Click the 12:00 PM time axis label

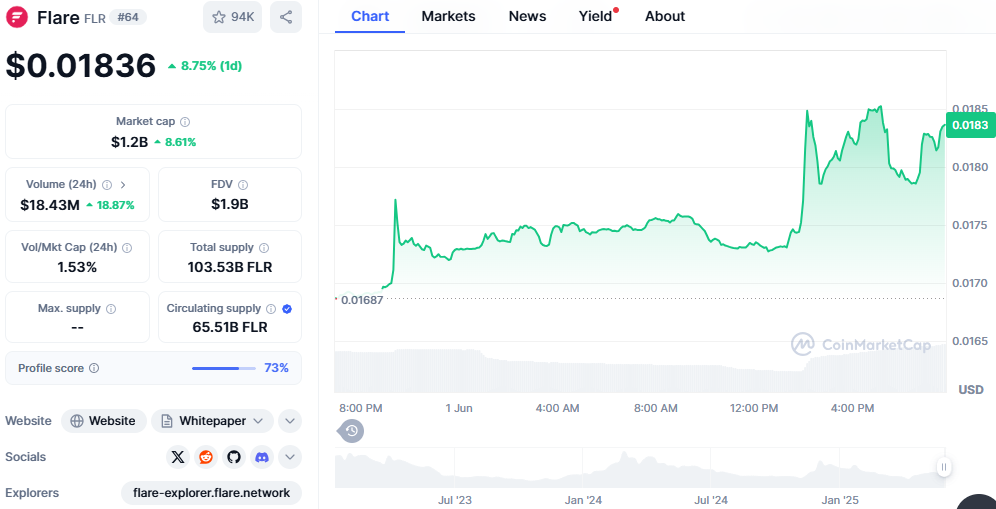754,409
